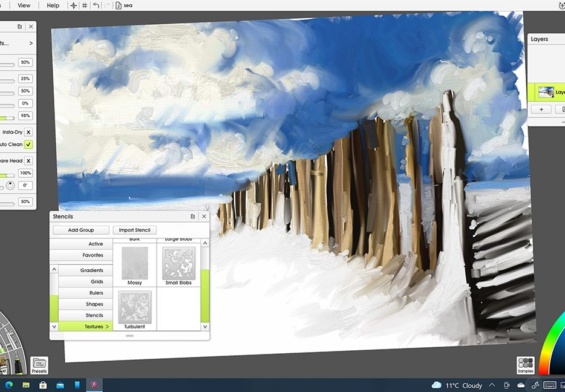Toggle the grid icon in menu bar
Viewport: 565px width, 392px height.
(85, 5)
